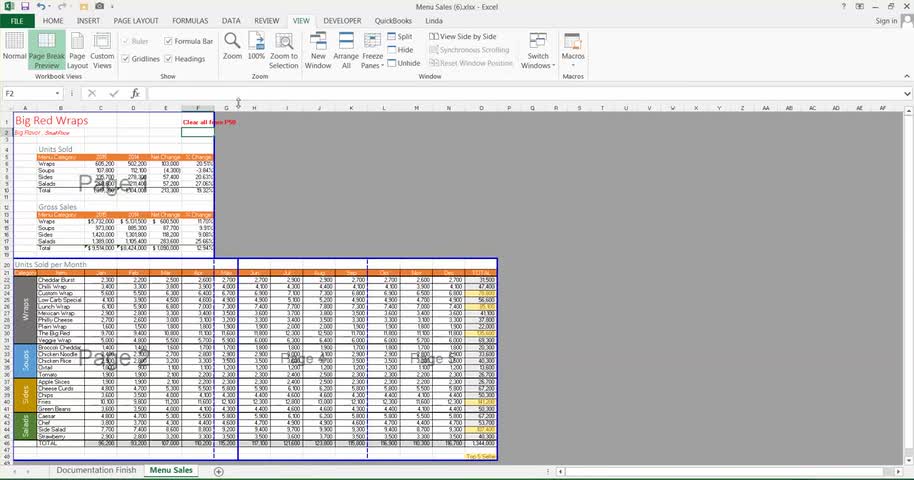Click the camera icon in quick access toolbar
This screenshot has width=914, height=480.
(x=100, y=6)
